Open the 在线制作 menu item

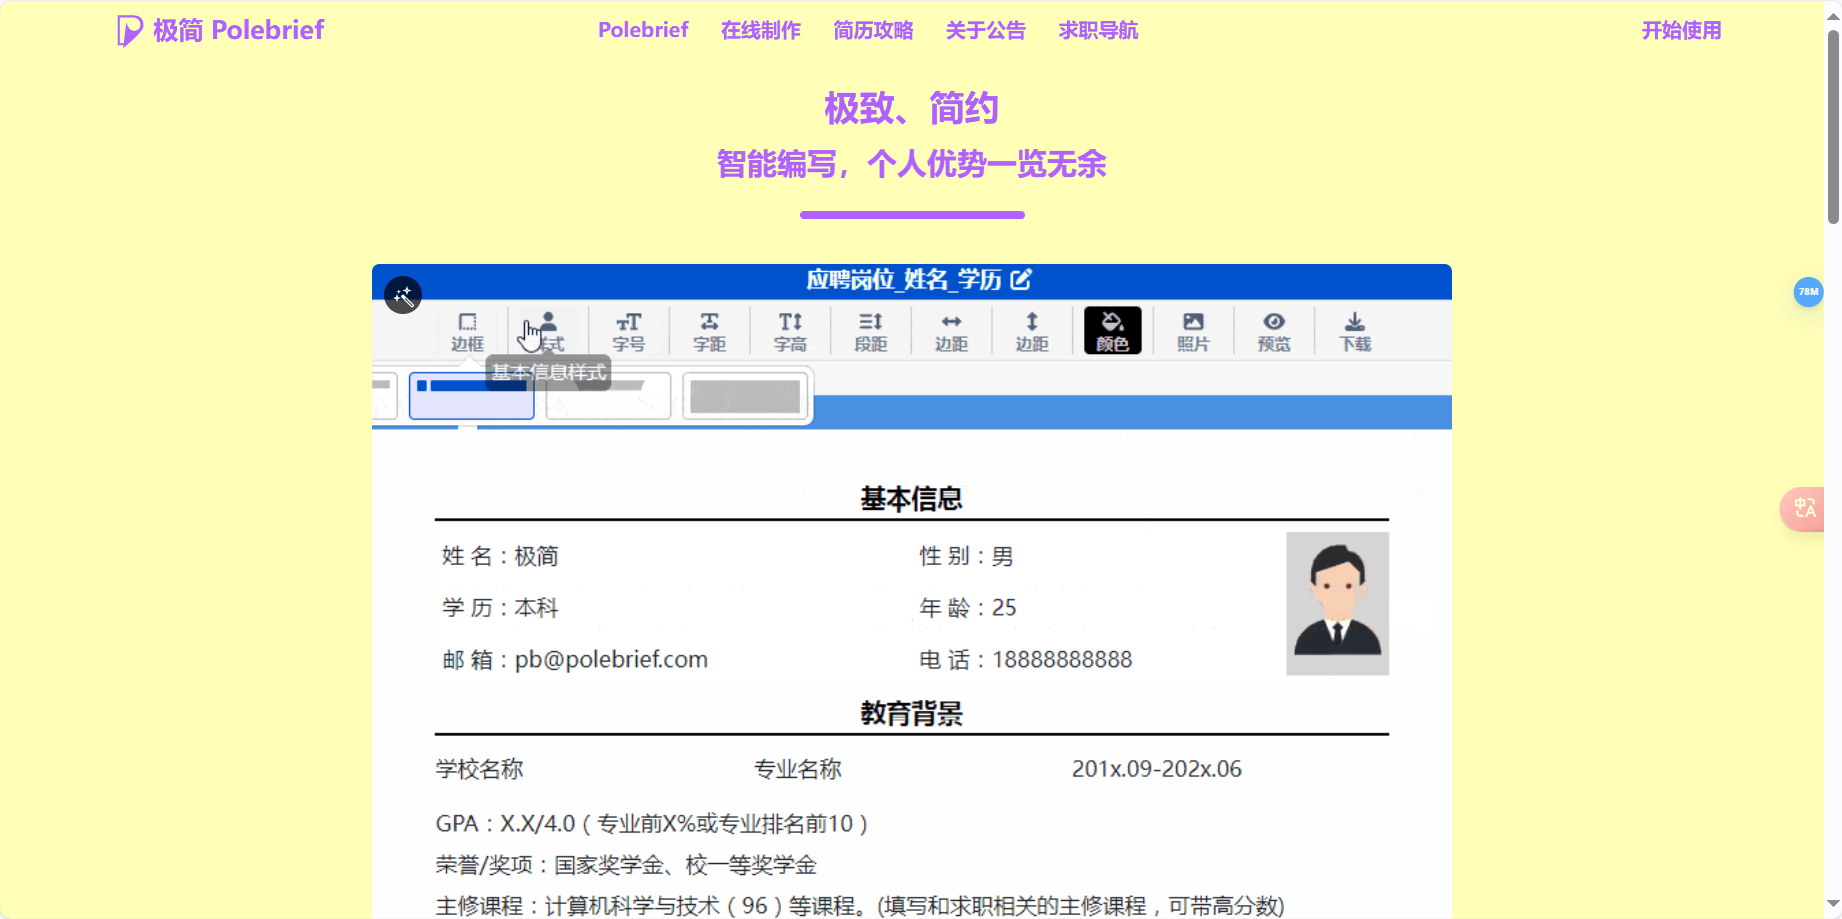(x=760, y=30)
